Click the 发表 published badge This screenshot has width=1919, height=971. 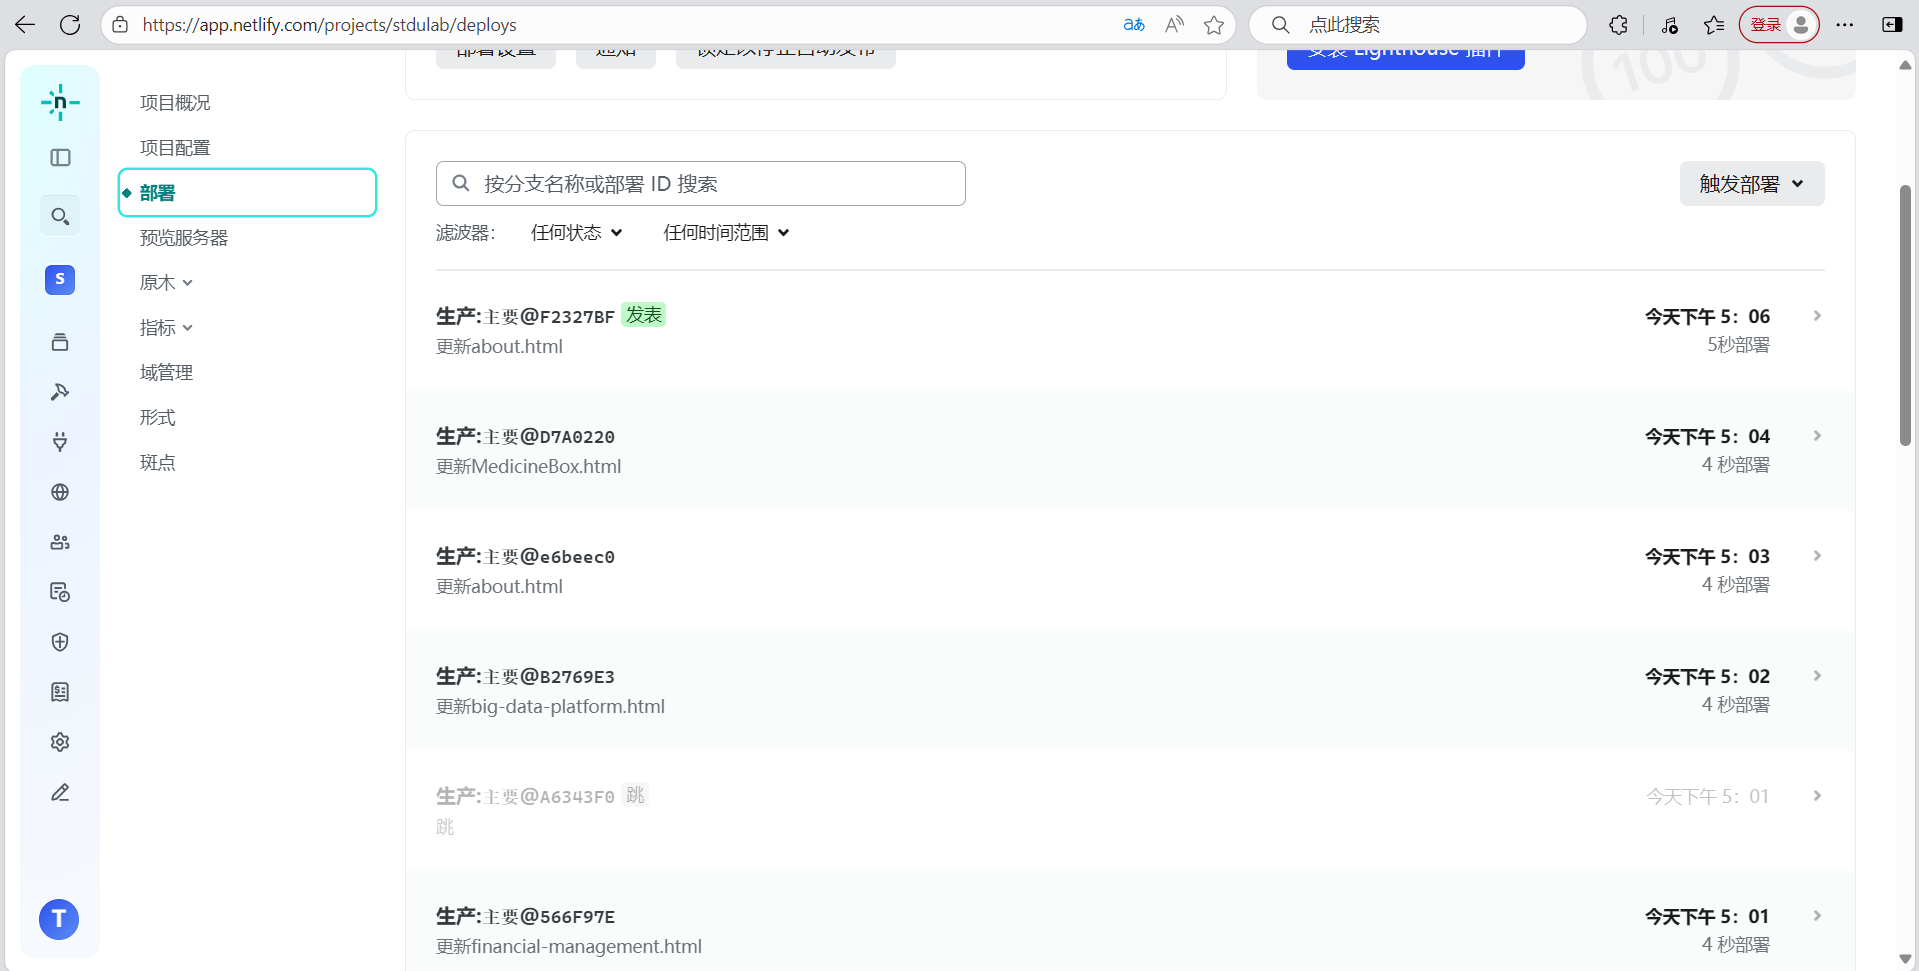coord(644,315)
